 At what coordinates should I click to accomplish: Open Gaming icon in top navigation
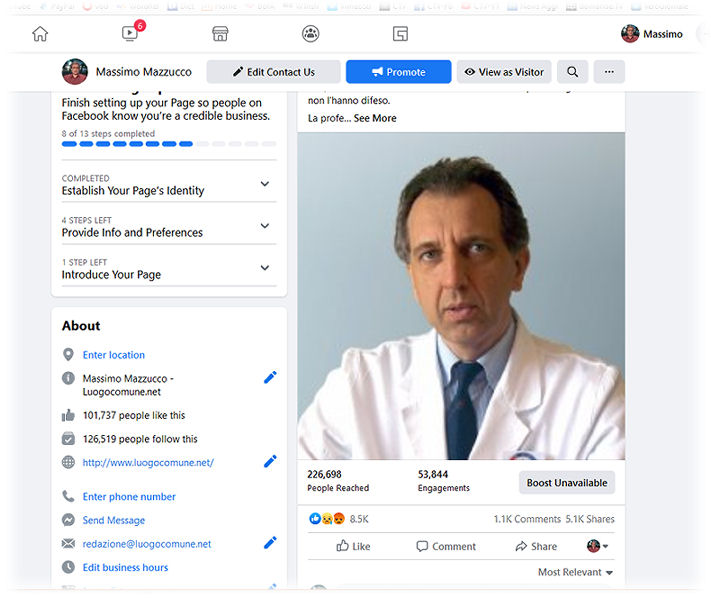[x=400, y=34]
